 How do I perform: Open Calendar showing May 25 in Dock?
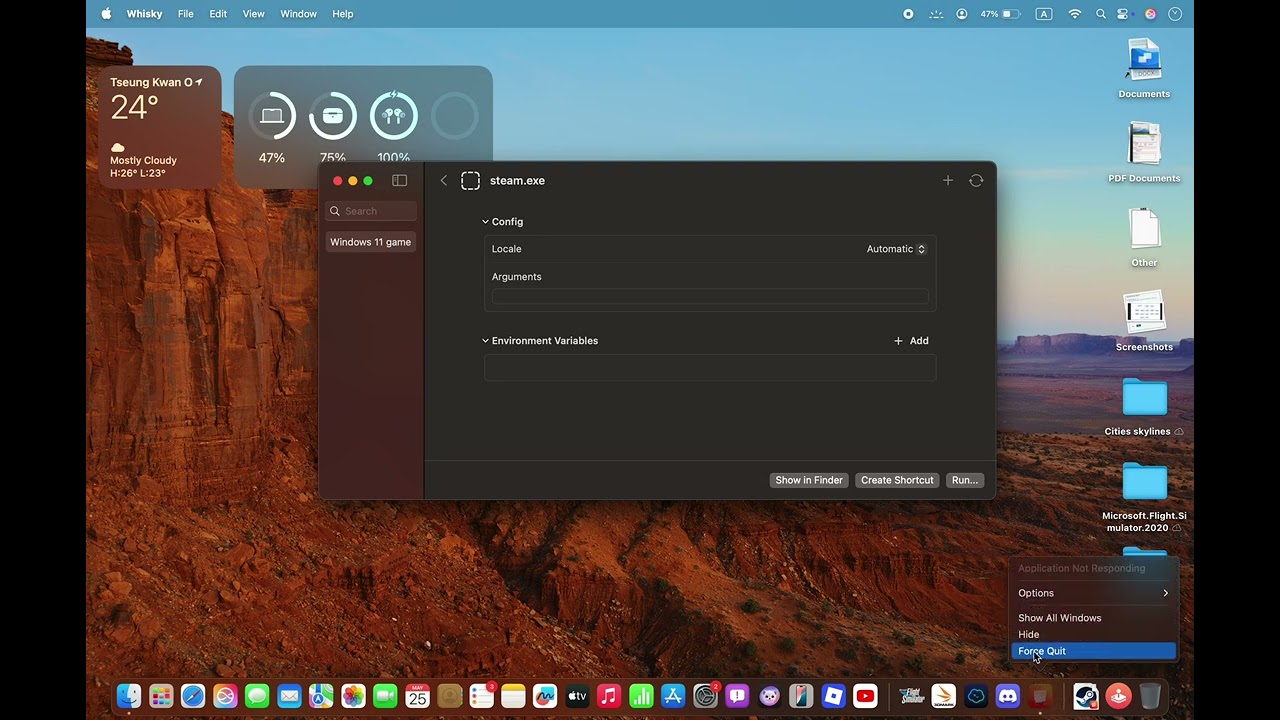[x=417, y=696]
